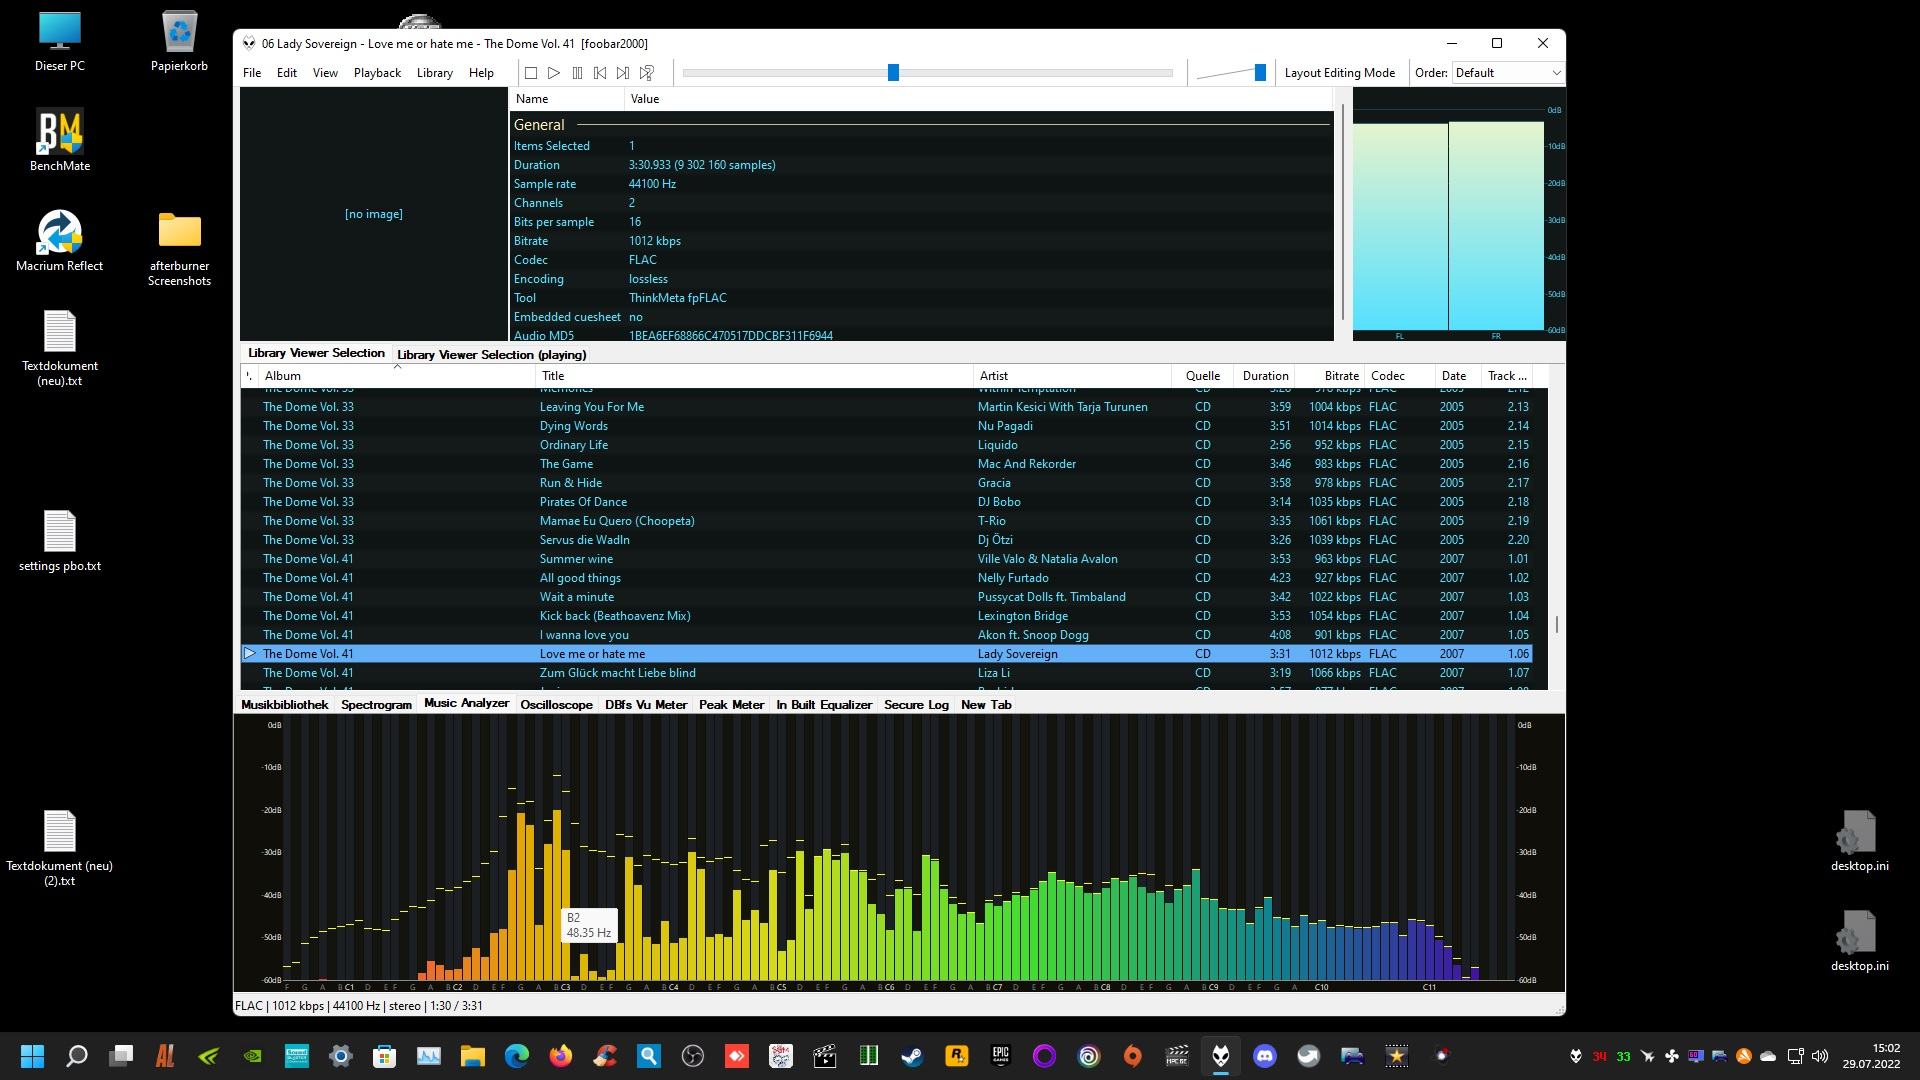1920x1080 pixels.
Task: Open Papierkorb recycle bin icon
Action: [179, 42]
